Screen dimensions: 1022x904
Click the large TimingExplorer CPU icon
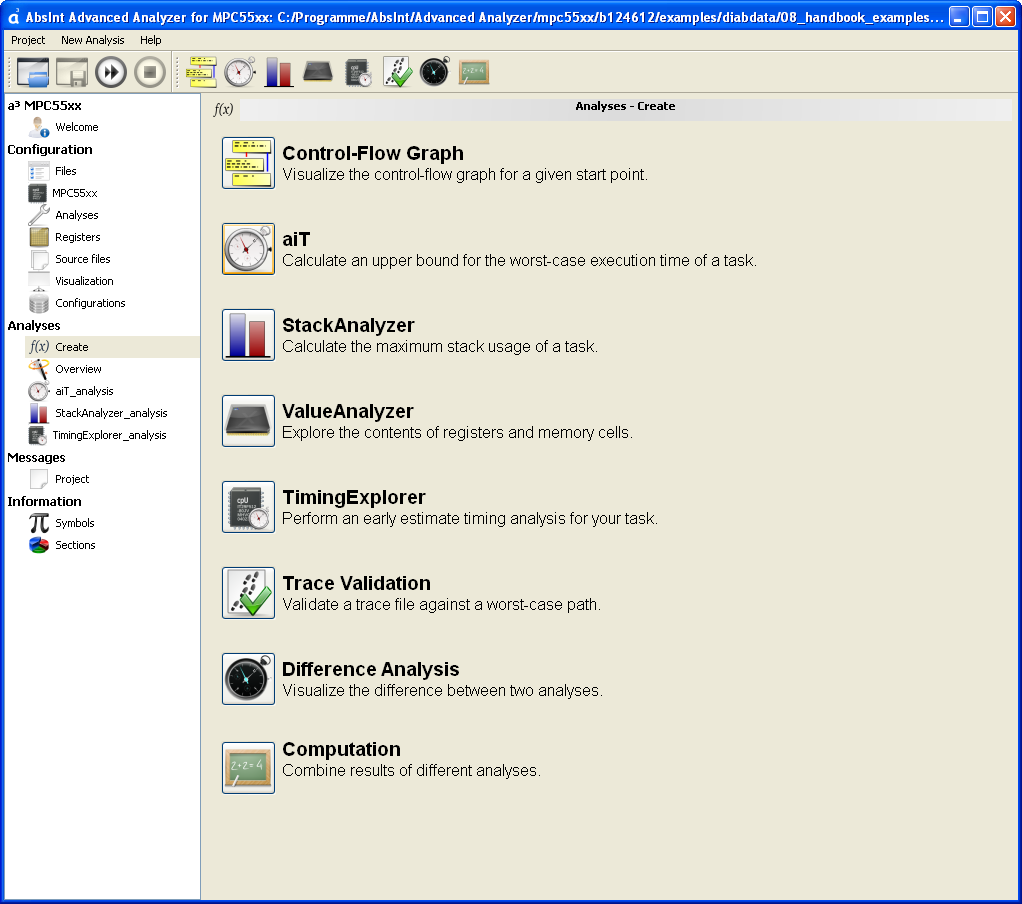click(x=248, y=507)
